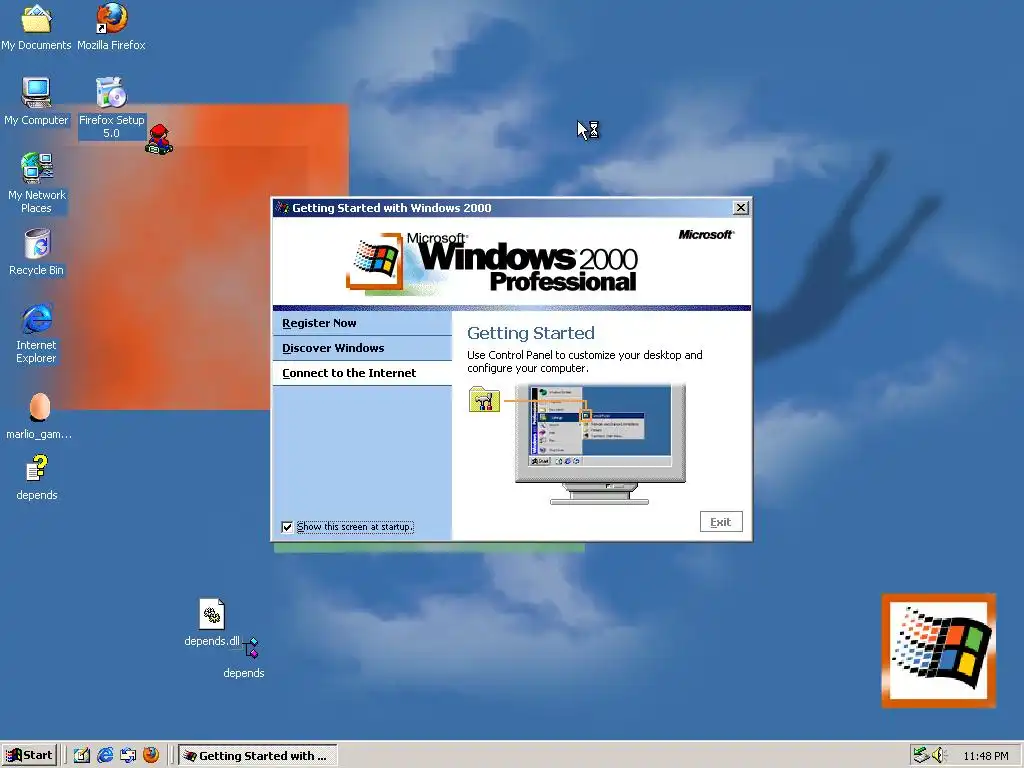Click the 11:48 PM clock in tray

(985, 756)
